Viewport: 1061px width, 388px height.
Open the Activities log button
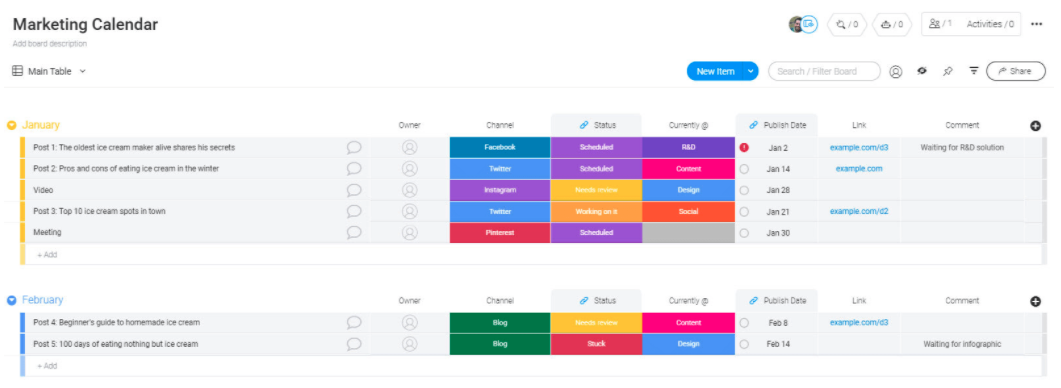pos(991,24)
